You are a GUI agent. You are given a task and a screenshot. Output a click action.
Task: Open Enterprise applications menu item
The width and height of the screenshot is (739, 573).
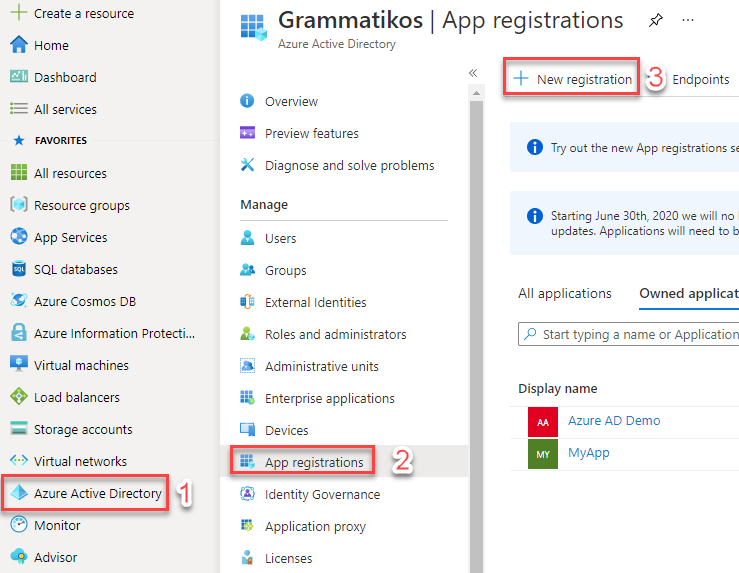pos(343,398)
